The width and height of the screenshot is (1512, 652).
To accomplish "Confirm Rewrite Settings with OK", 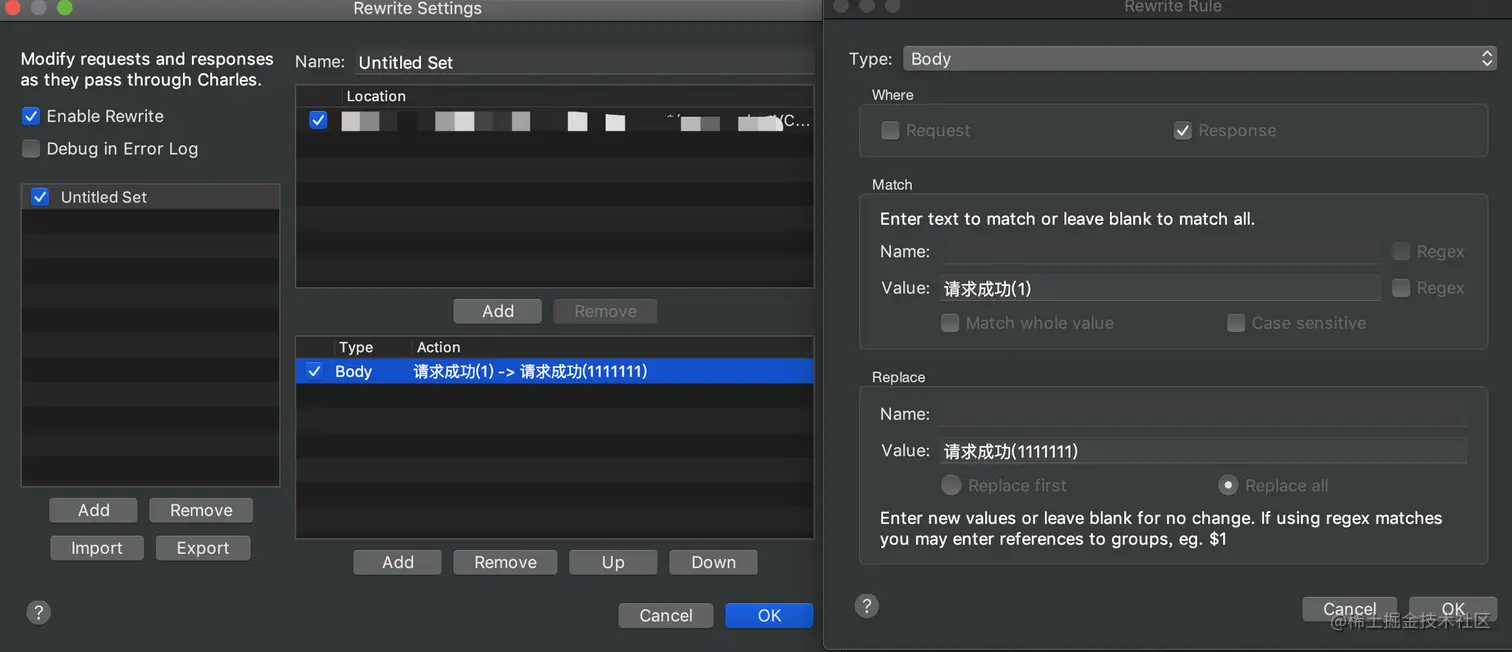I will point(769,615).
